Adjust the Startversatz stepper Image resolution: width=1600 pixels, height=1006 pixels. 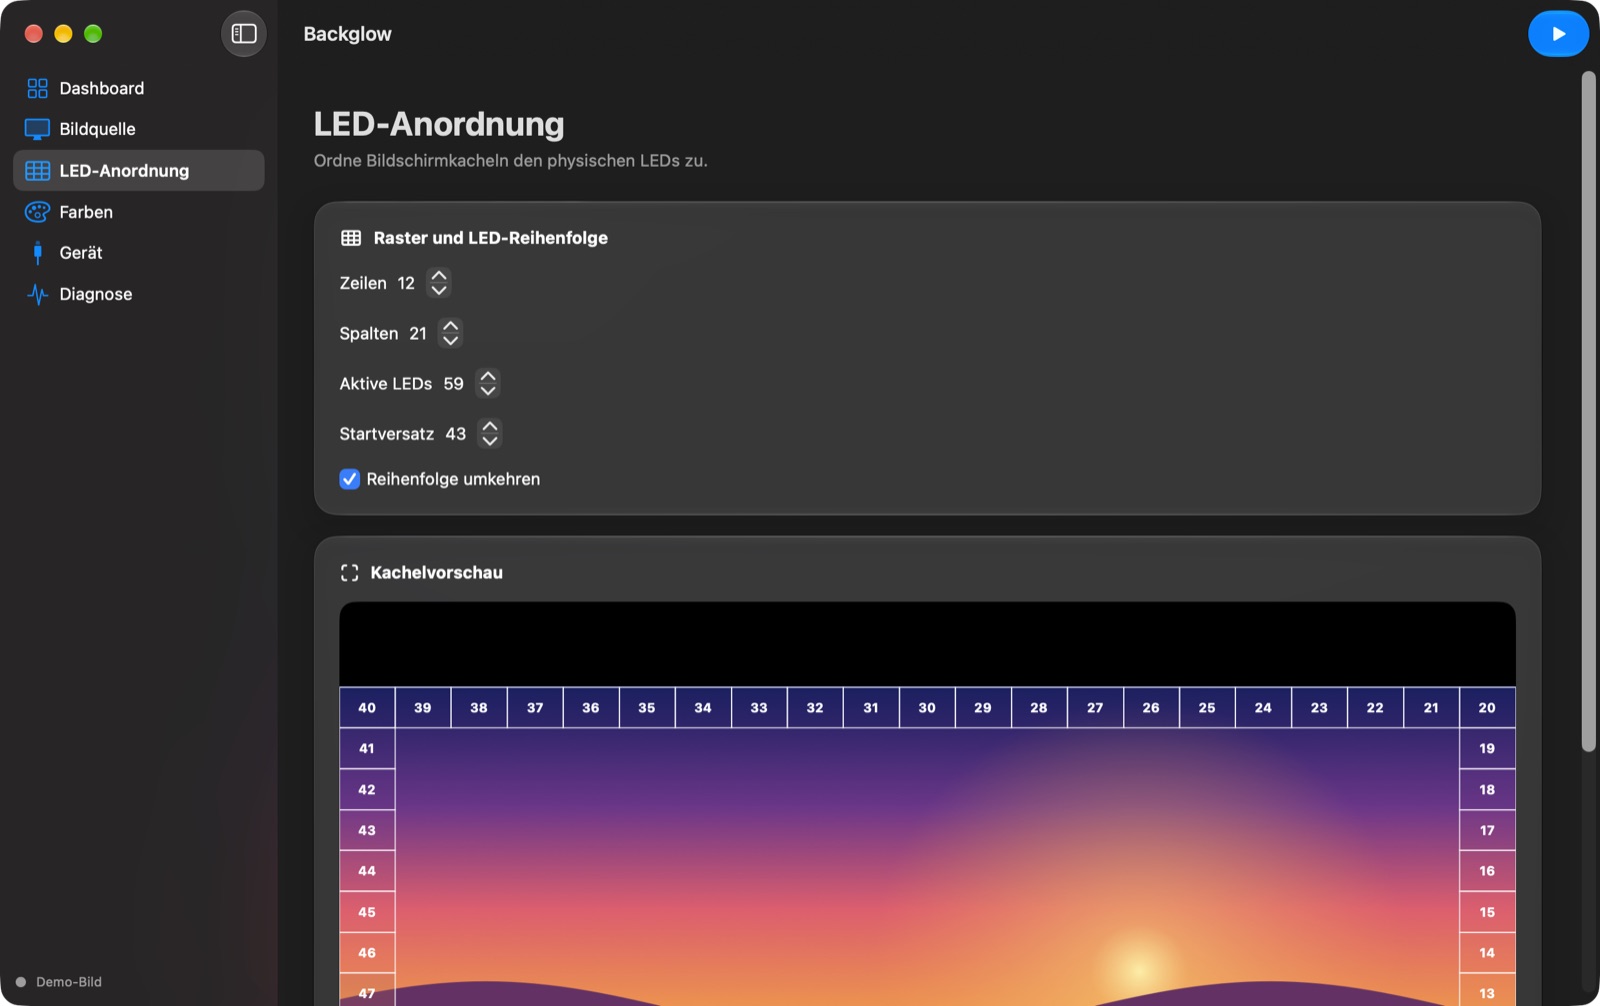point(490,433)
